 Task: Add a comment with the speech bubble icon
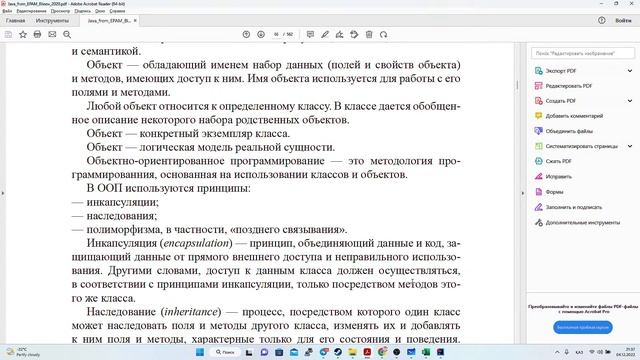click(x=310, y=35)
